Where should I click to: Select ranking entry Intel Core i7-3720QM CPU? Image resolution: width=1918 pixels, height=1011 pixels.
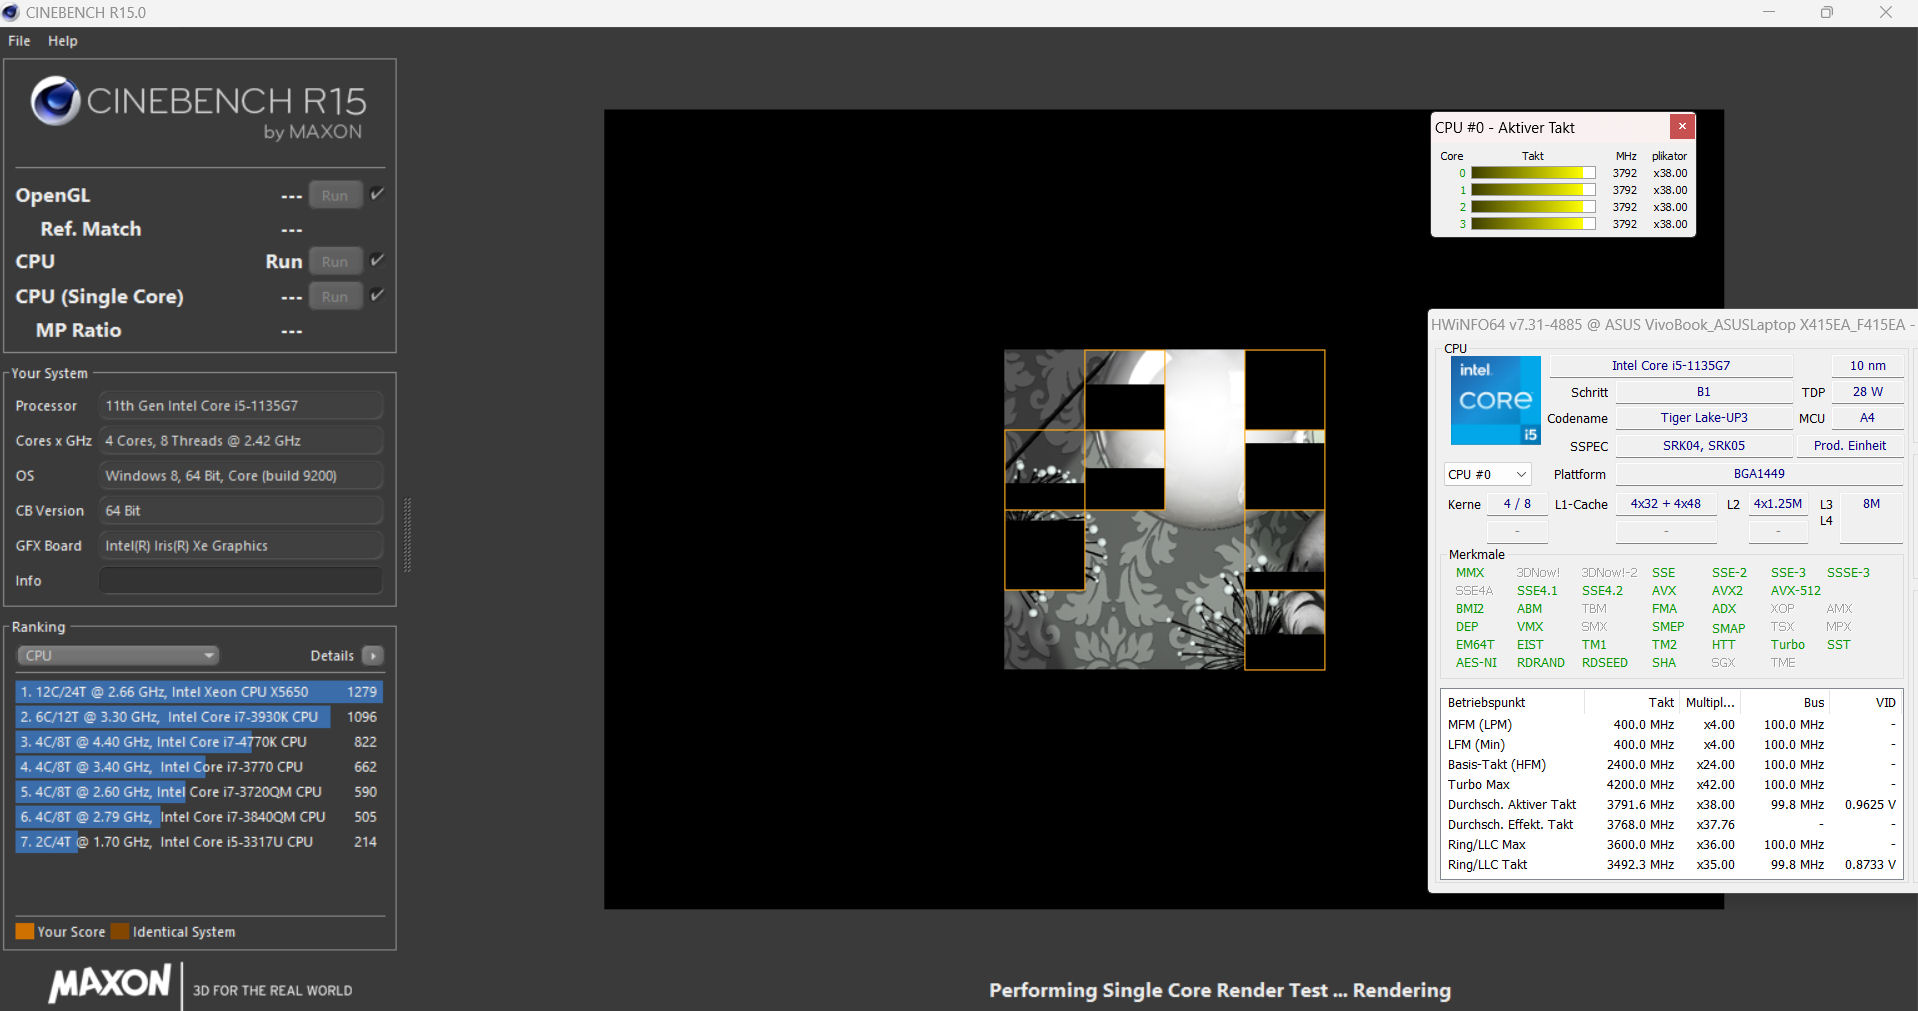(x=199, y=792)
